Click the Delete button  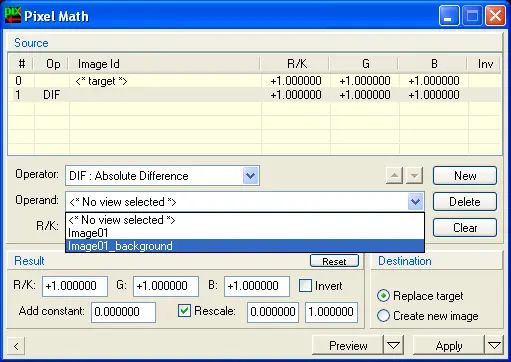(x=465, y=202)
